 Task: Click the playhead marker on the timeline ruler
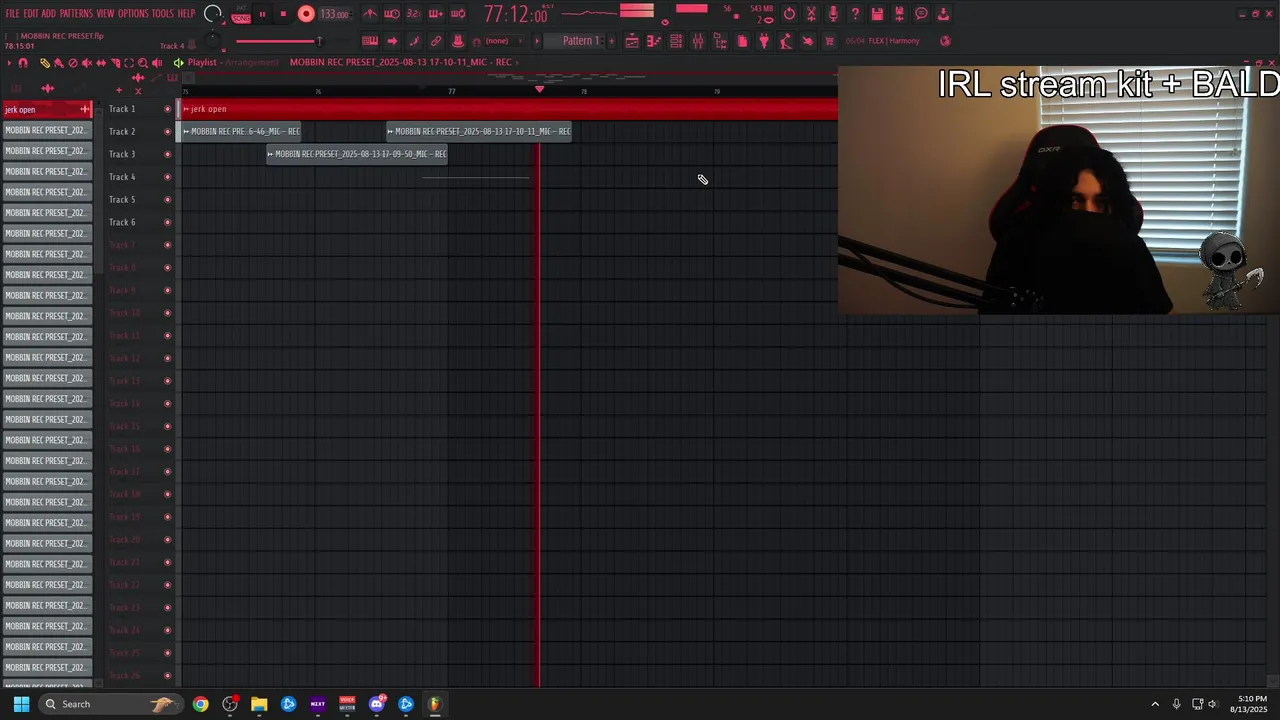click(x=540, y=90)
